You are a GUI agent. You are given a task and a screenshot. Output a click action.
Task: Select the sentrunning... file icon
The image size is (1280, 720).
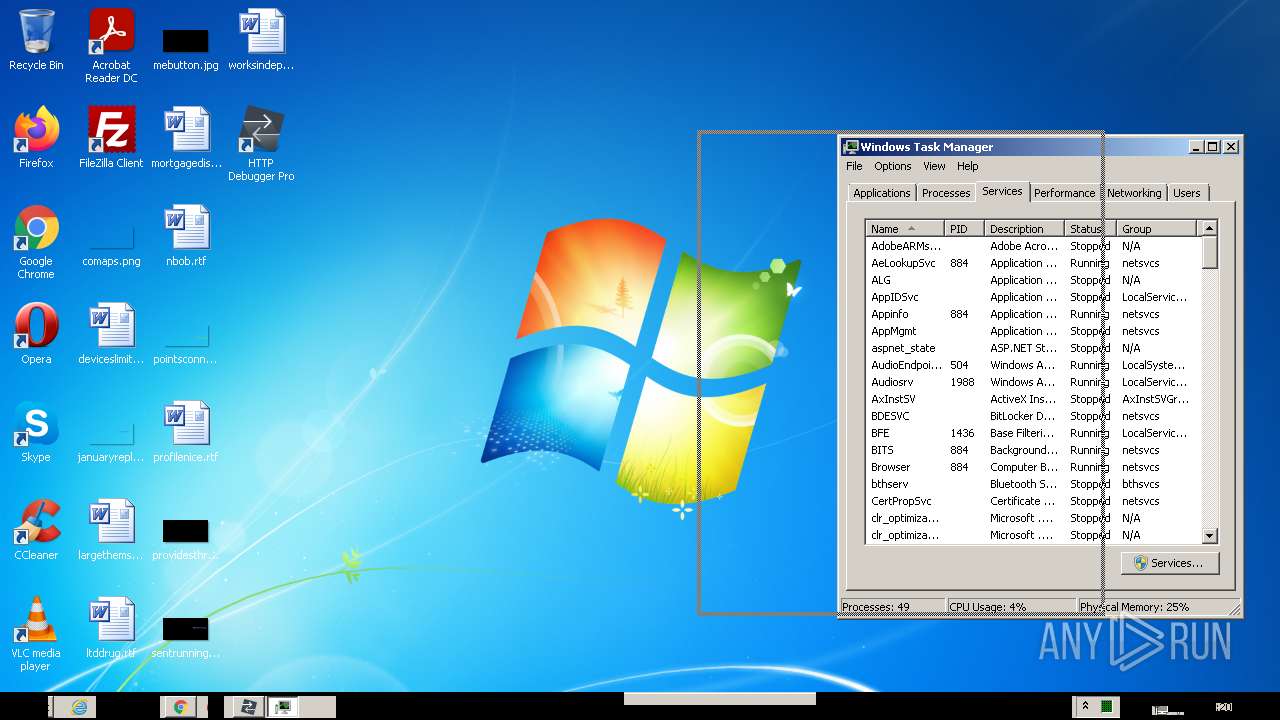[186, 636]
